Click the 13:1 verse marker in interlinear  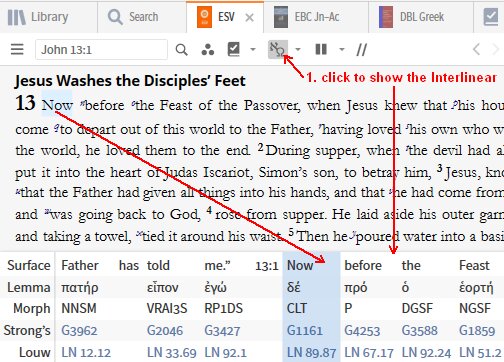click(x=267, y=266)
